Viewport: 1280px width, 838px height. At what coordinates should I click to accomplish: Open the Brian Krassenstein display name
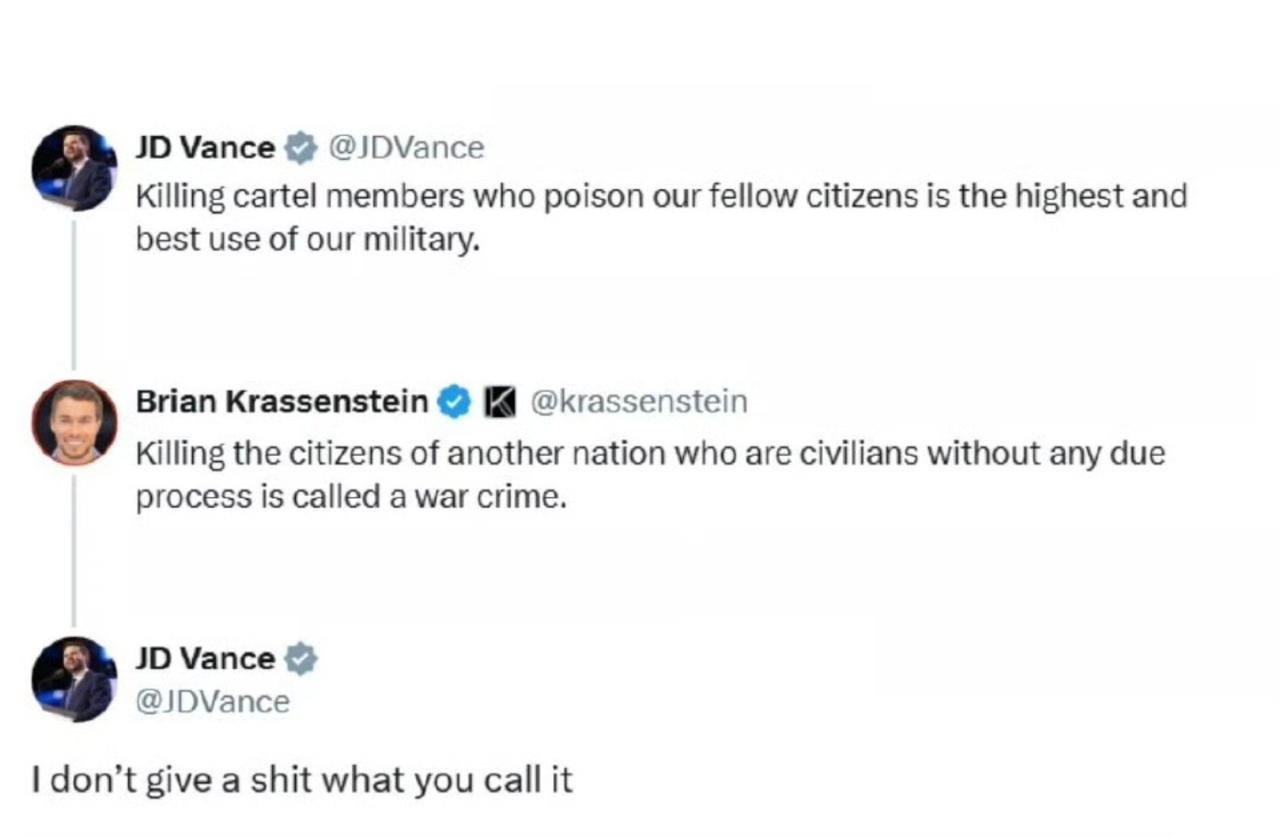click(282, 402)
